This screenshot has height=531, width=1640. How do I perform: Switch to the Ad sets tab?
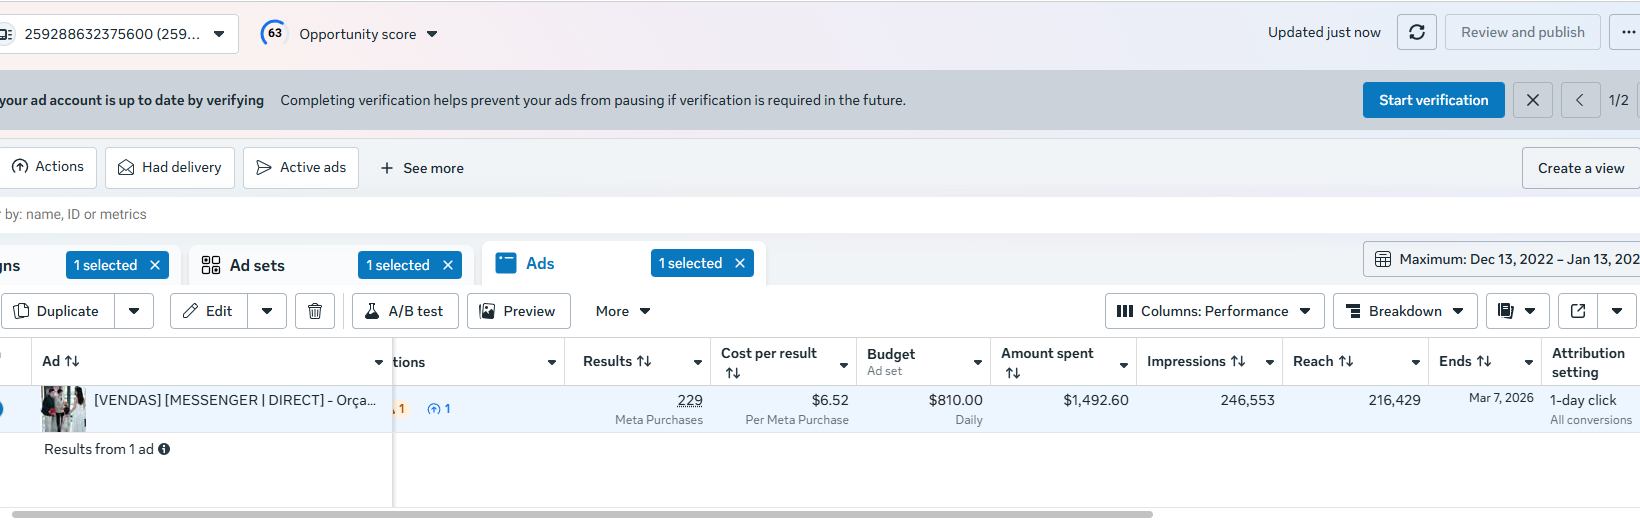click(x=257, y=265)
